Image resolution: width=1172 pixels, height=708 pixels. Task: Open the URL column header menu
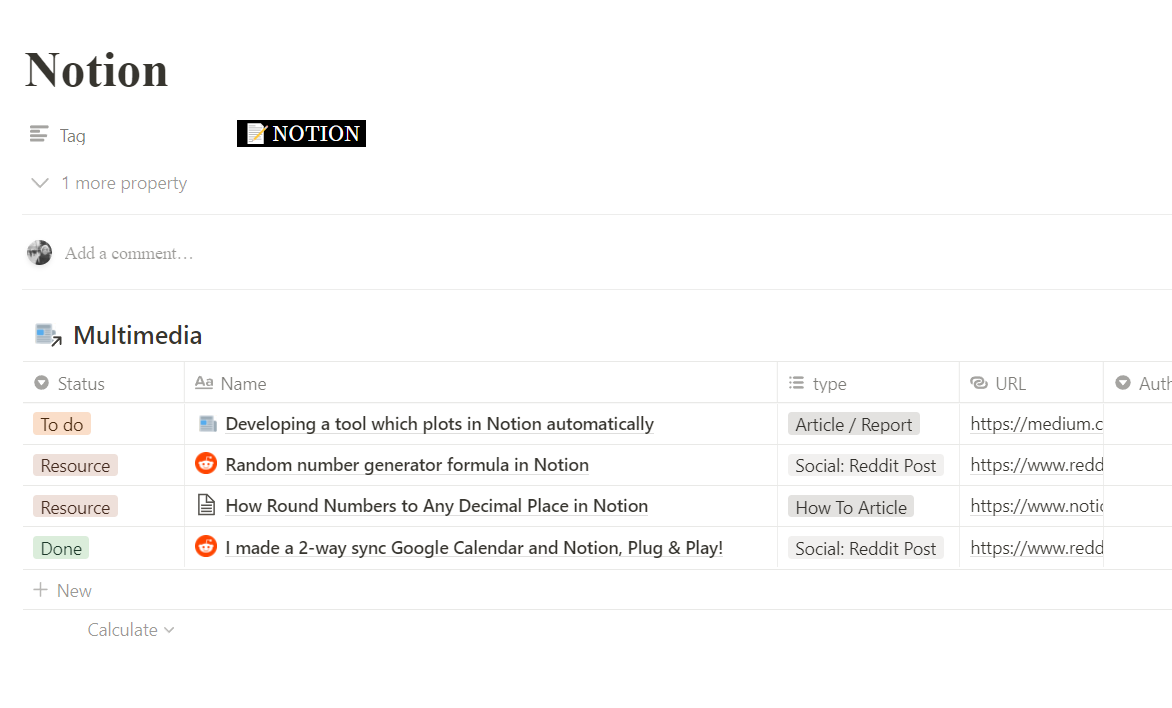[x=1031, y=383]
